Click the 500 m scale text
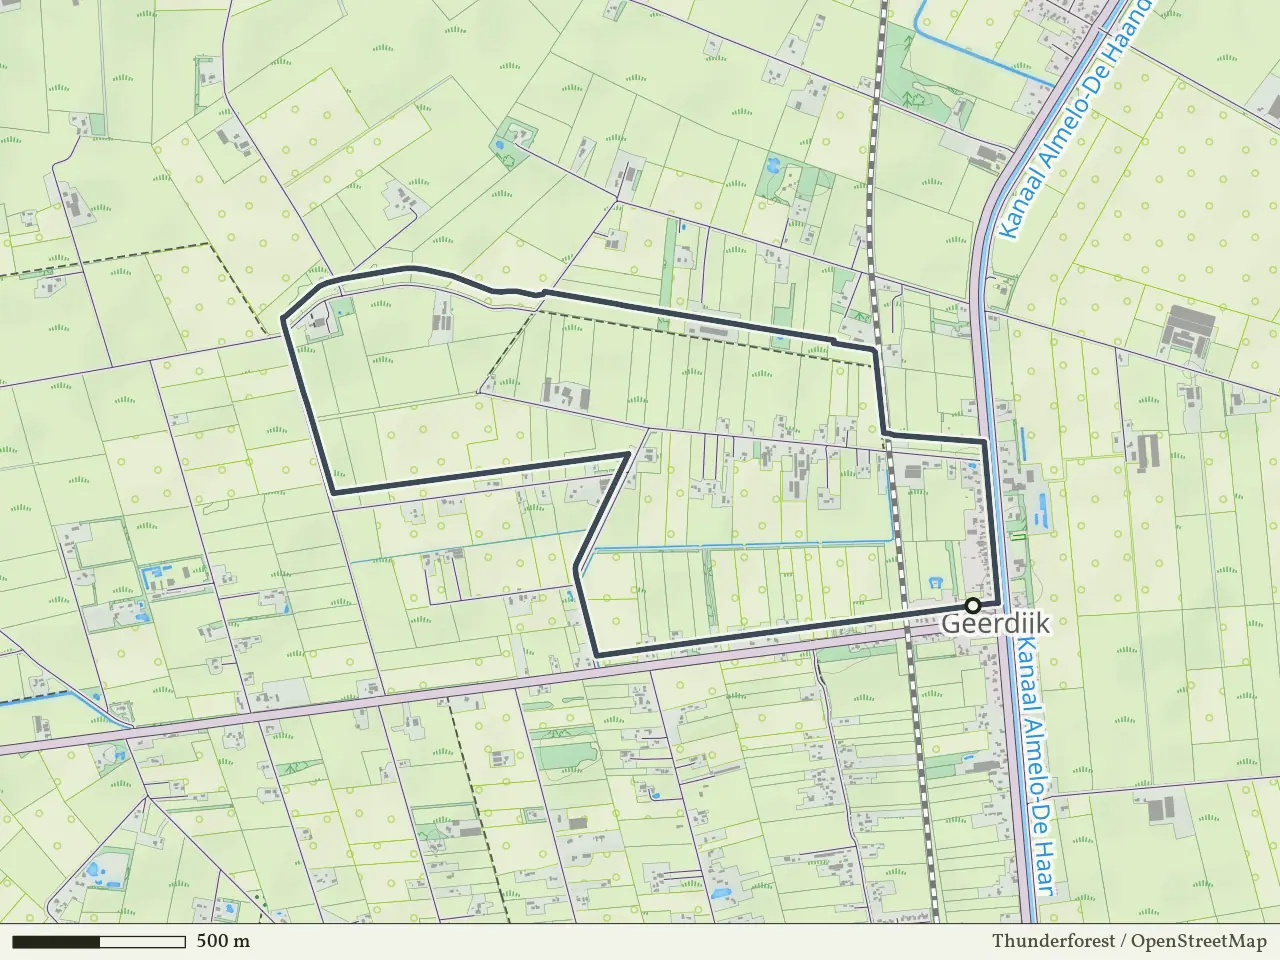Viewport: 1280px width, 960px height. 223,941
